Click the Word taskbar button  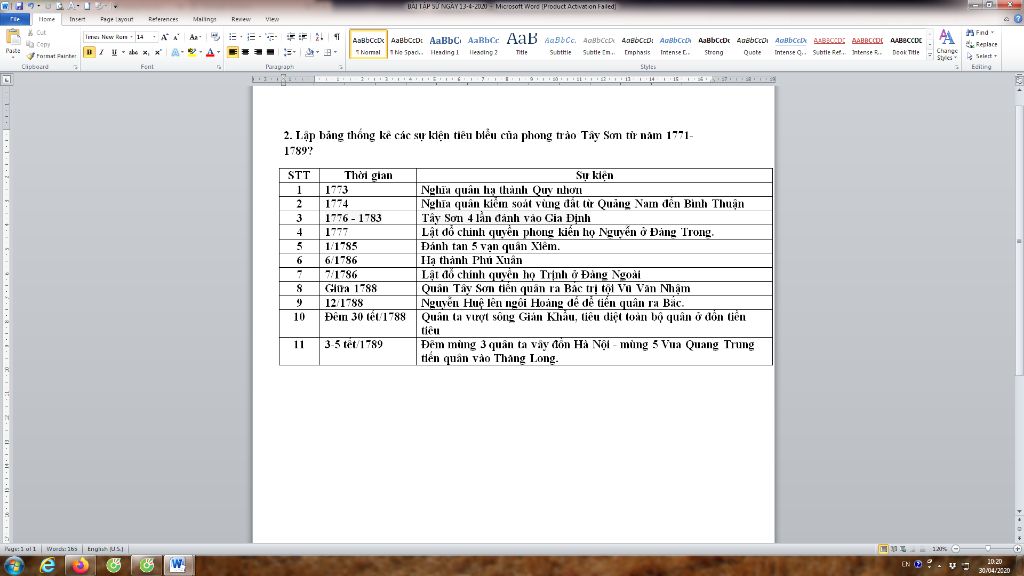coord(177,566)
